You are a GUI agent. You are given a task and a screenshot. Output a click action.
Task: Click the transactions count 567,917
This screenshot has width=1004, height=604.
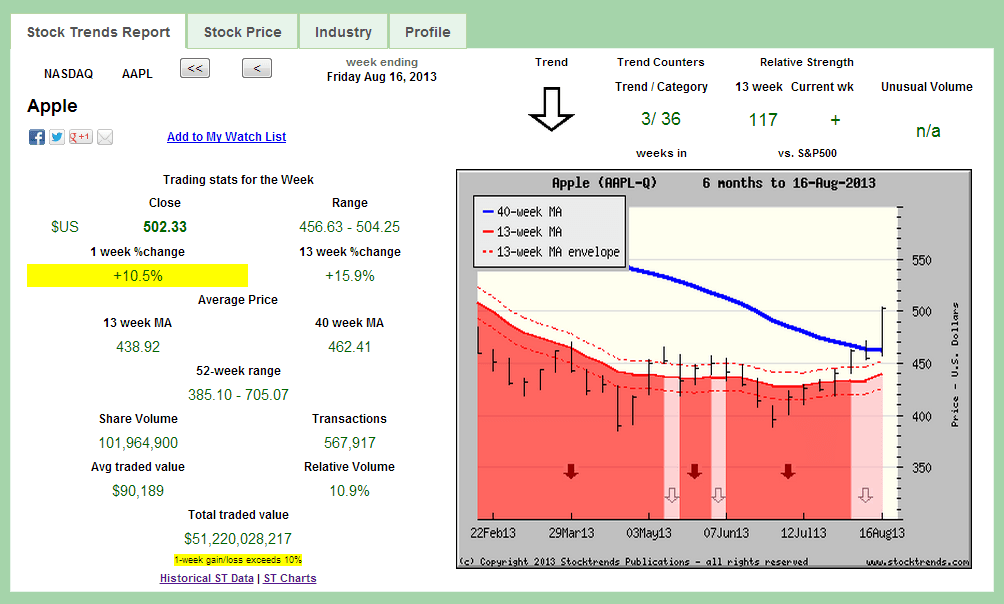pos(350,443)
